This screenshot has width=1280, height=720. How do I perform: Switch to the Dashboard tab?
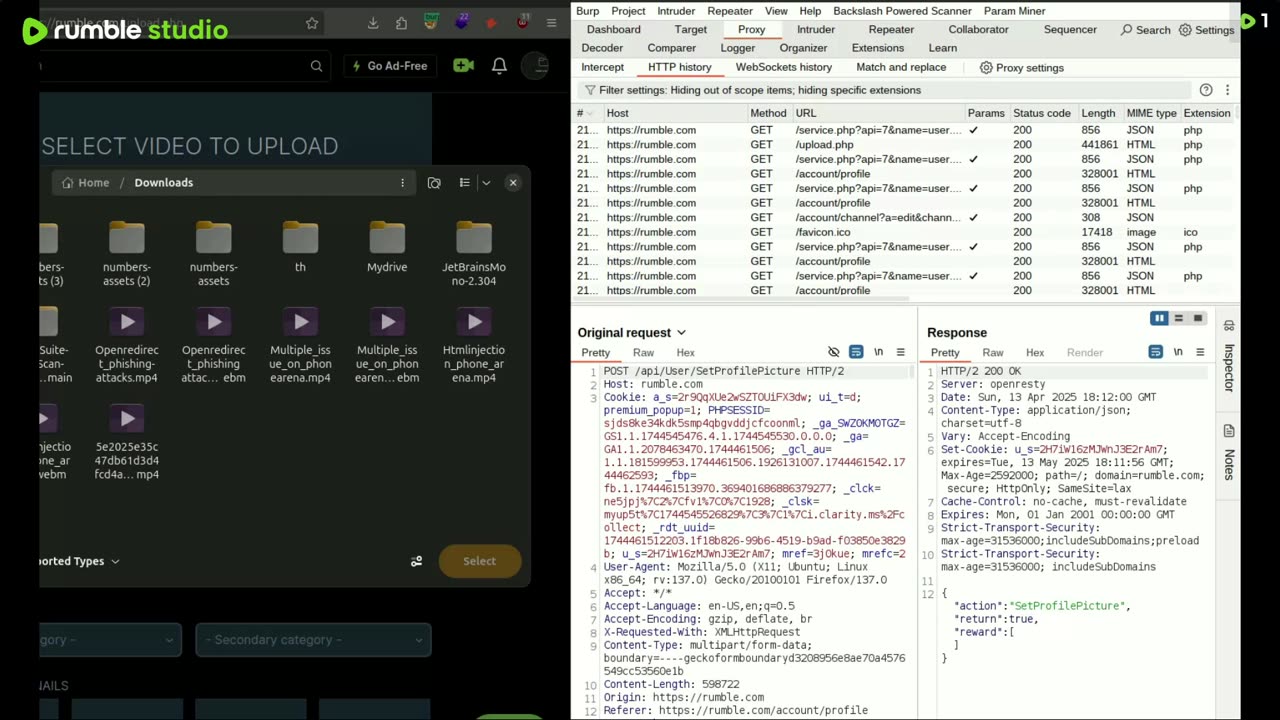coord(613,30)
